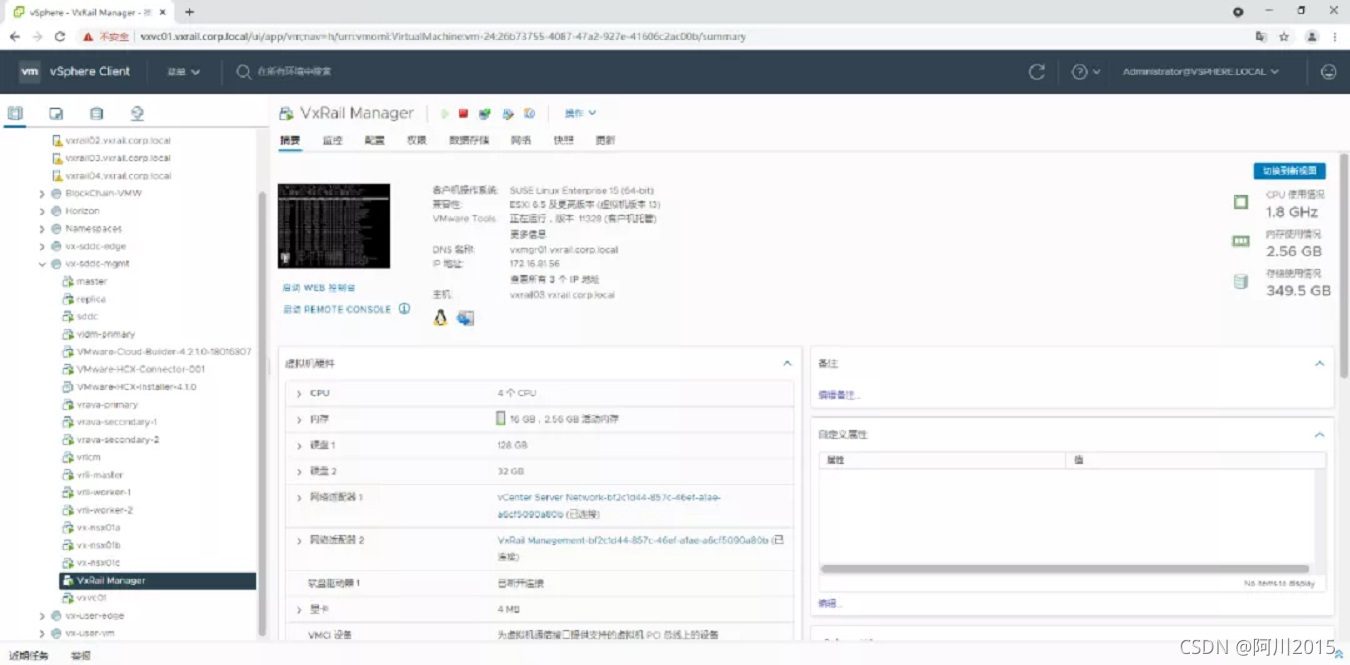1350x665 pixels.
Task: Click the red power off VM icon
Action: pyautogui.click(x=463, y=114)
